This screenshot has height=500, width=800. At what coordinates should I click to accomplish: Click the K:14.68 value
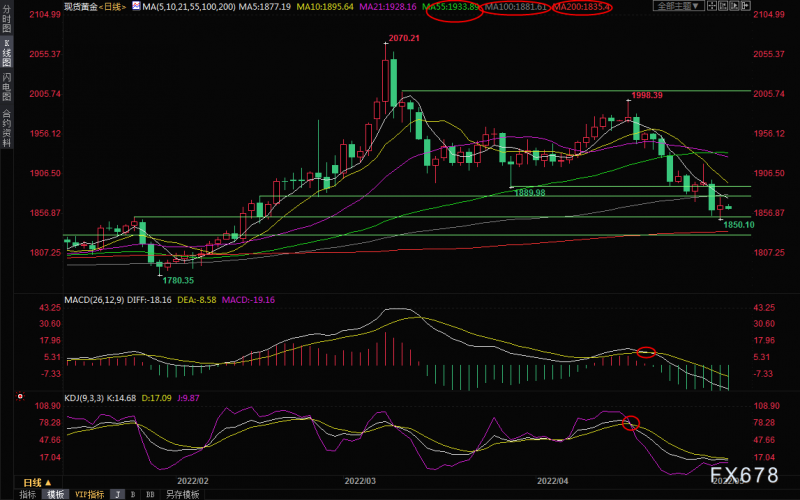[122, 397]
